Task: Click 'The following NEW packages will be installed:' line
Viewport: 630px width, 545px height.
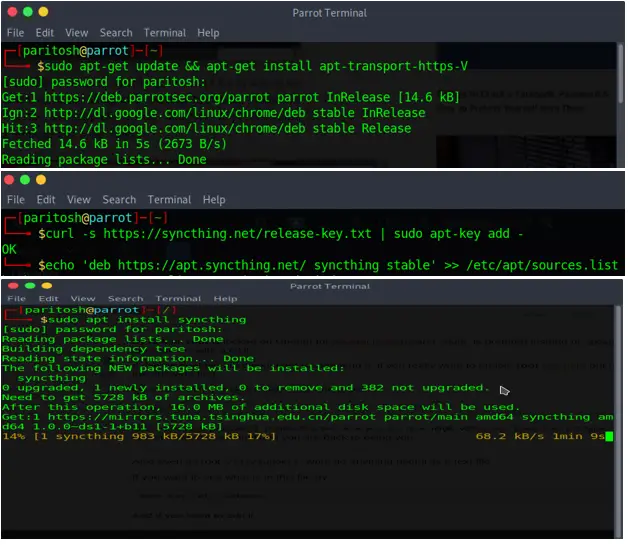Action: 173,368
